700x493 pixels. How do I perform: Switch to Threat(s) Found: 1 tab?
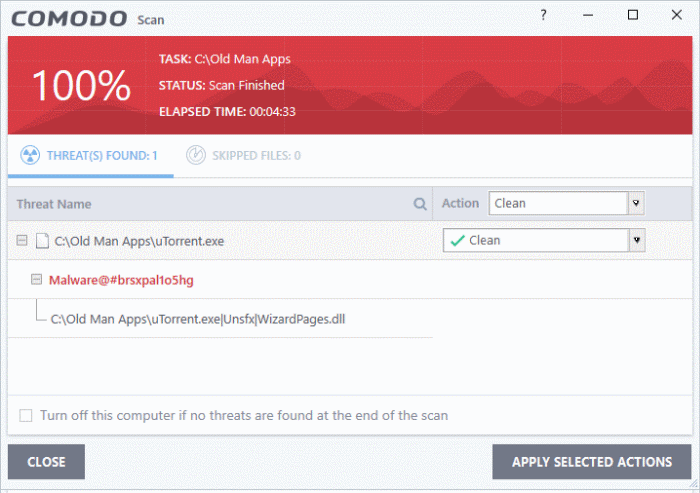tap(91, 155)
